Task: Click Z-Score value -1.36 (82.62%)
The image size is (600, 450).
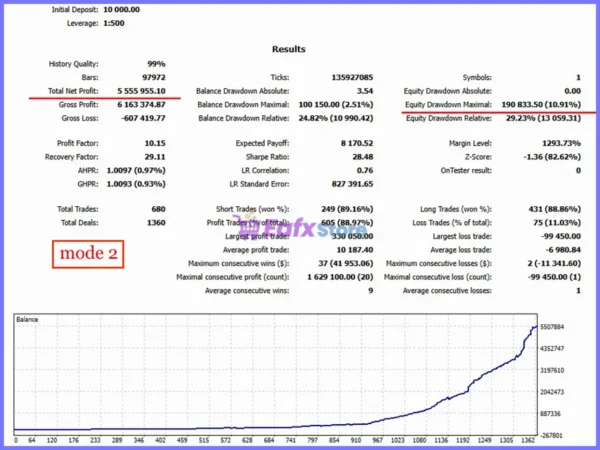Action: (x=552, y=157)
